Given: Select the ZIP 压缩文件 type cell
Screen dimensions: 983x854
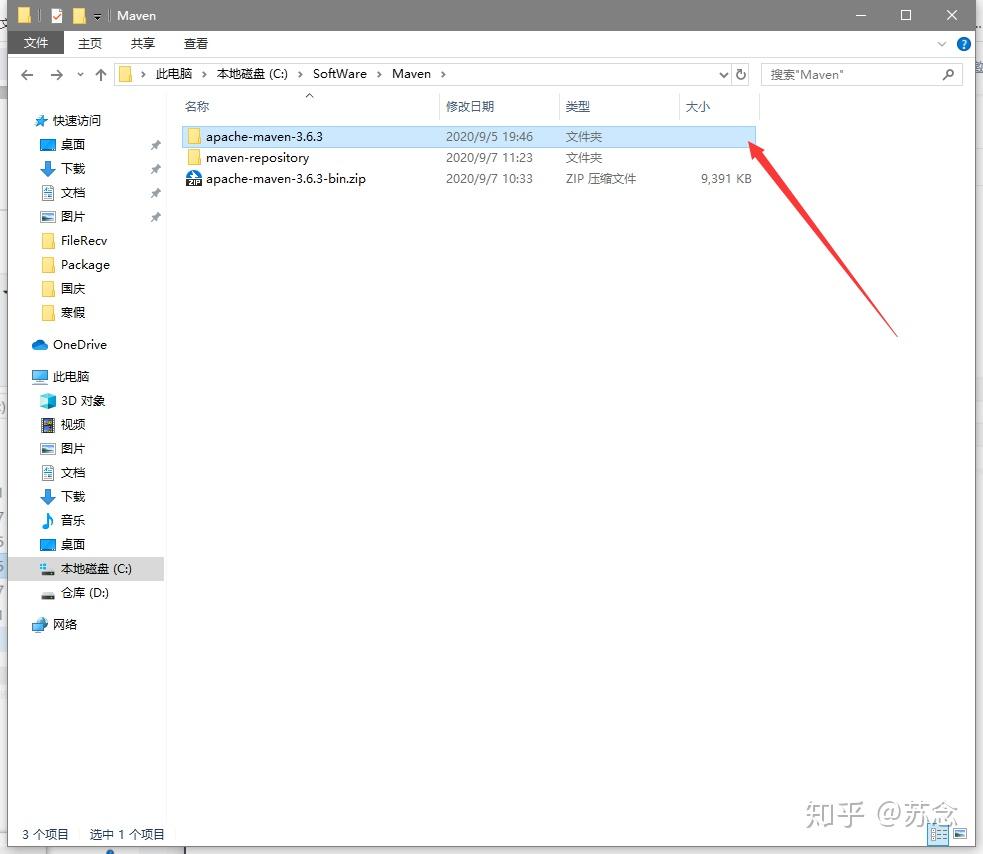Looking at the screenshot, I should pyautogui.click(x=601, y=179).
